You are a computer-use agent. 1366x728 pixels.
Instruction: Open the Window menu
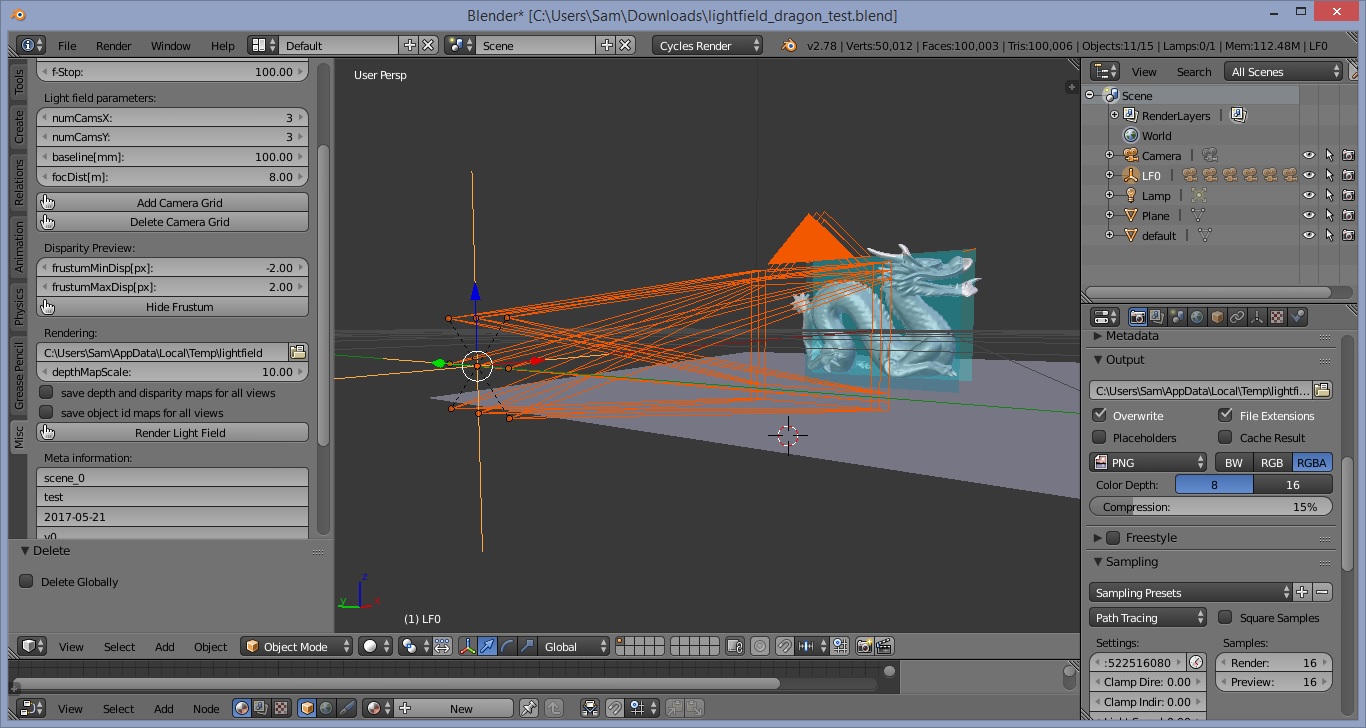pyautogui.click(x=171, y=45)
